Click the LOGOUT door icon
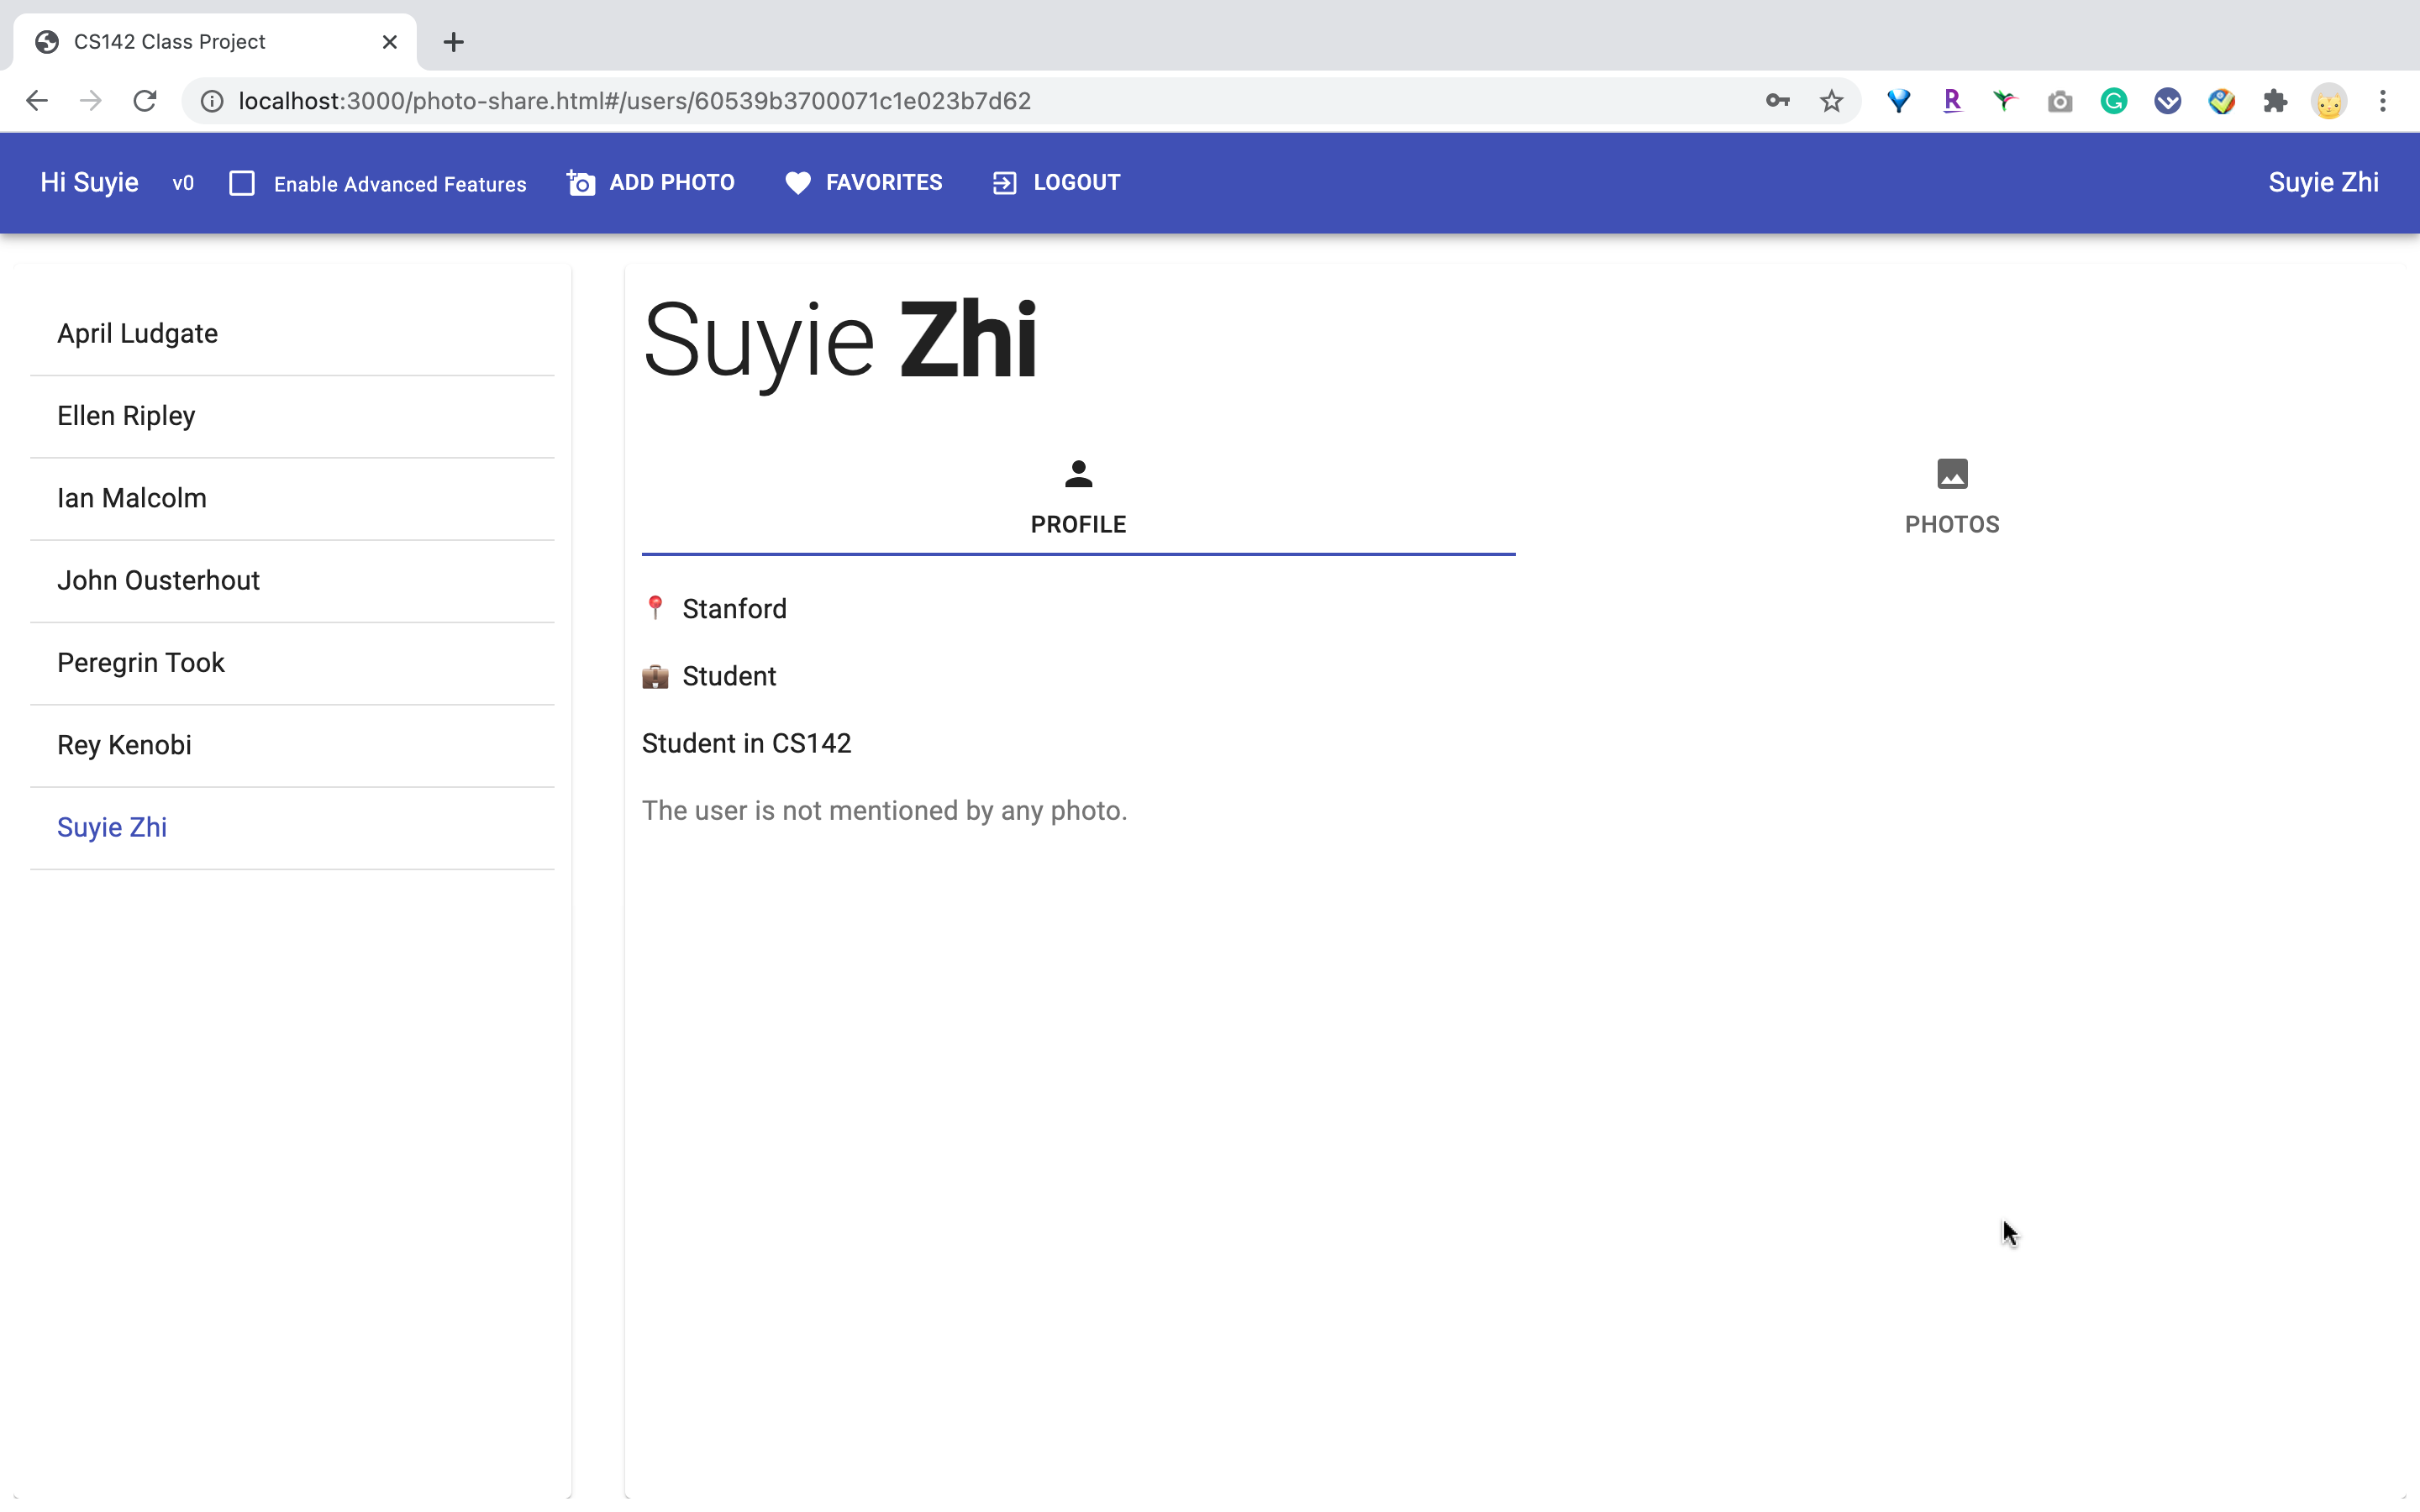The width and height of the screenshot is (2420, 1512). tap(1003, 181)
